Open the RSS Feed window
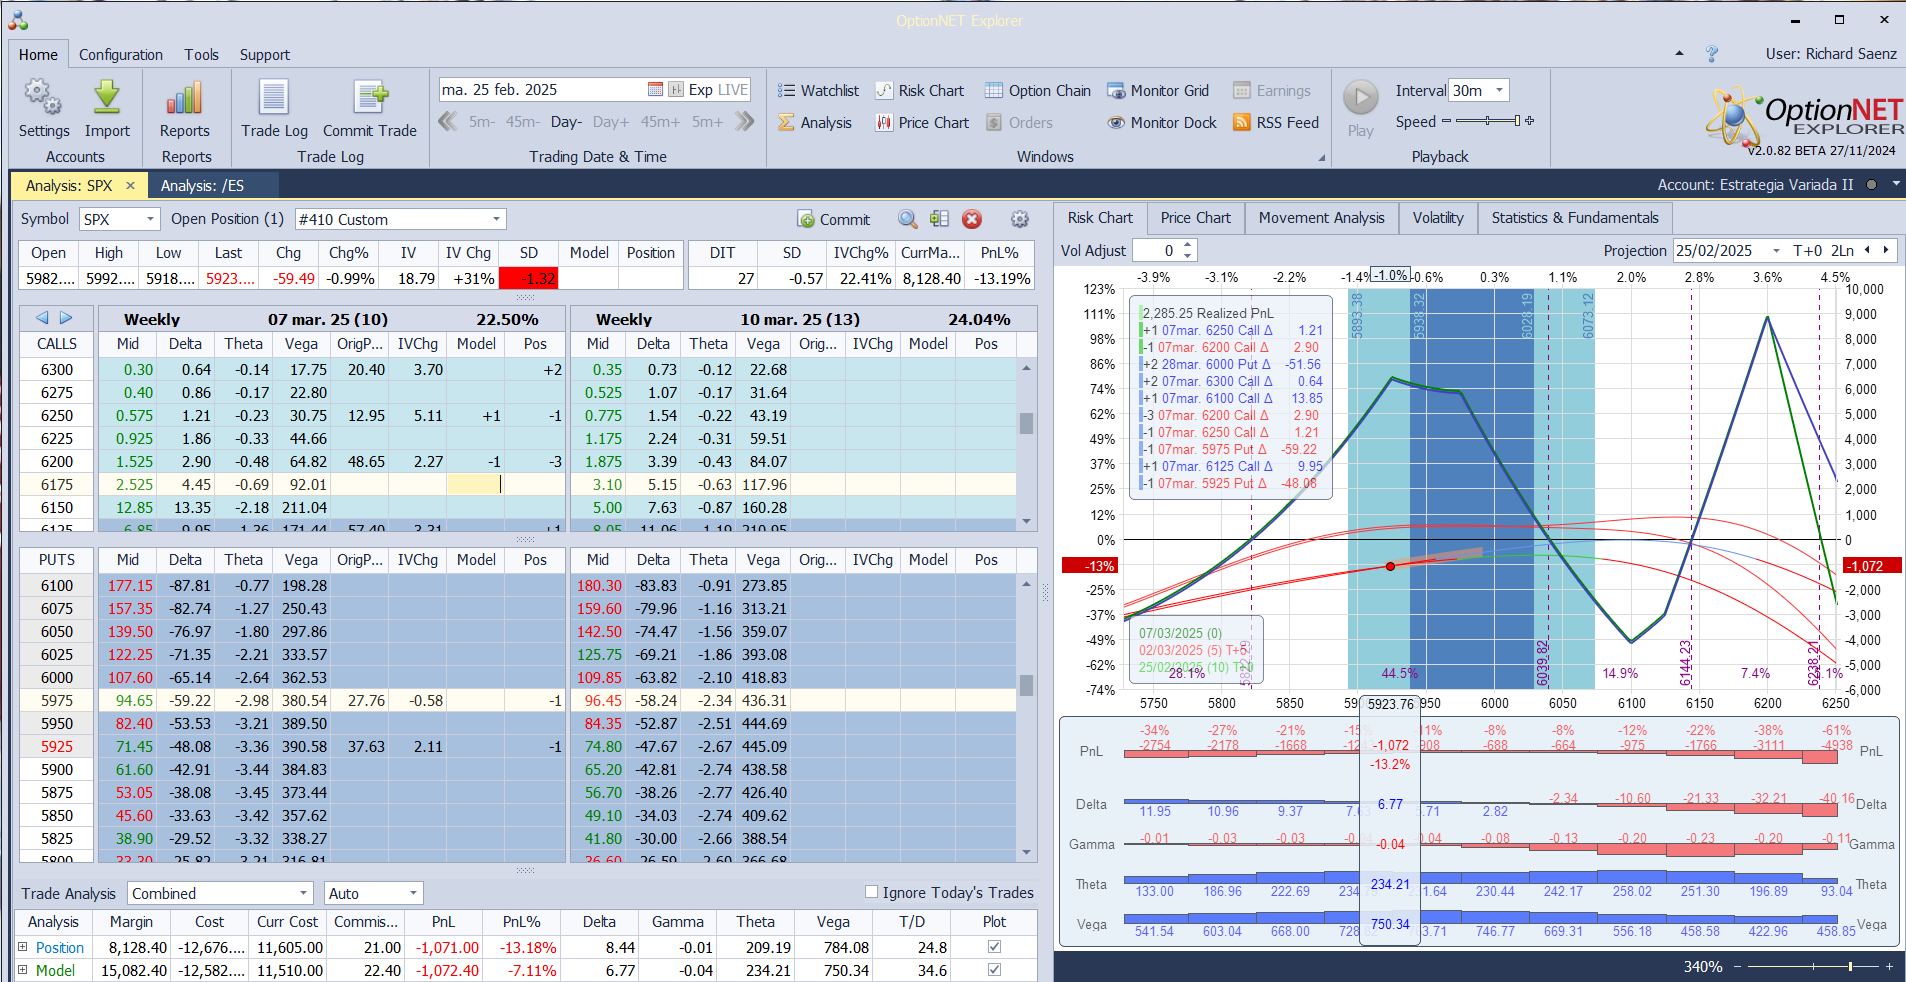This screenshot has height=982, width=1906. [1276, 123]
